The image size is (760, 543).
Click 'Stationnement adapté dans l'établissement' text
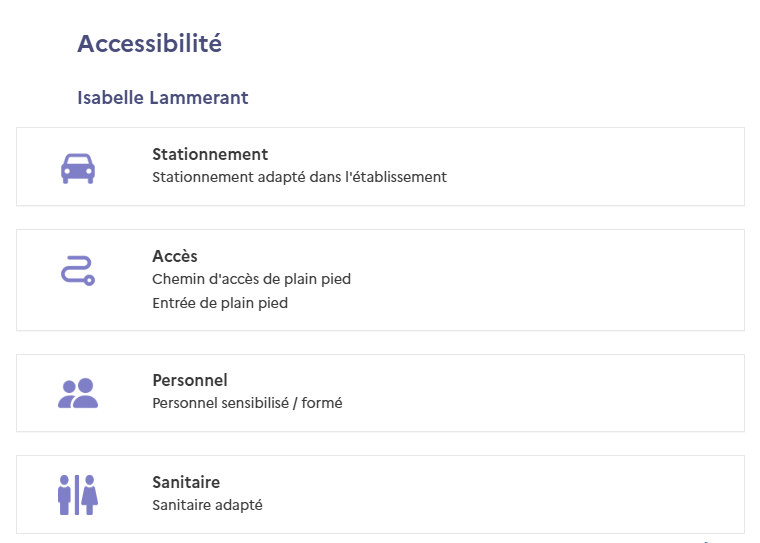(x=300, y=177)
